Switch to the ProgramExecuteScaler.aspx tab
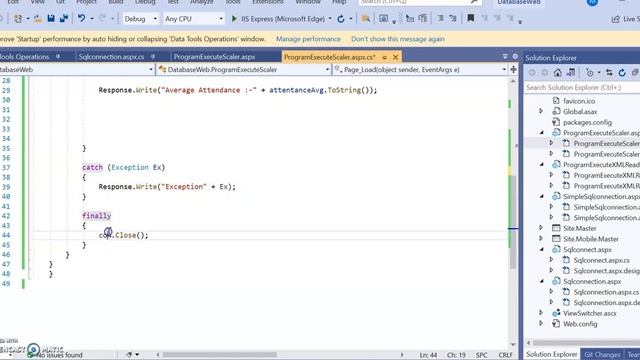This screenshot has width=640, height=360. [x=214, y=57]
